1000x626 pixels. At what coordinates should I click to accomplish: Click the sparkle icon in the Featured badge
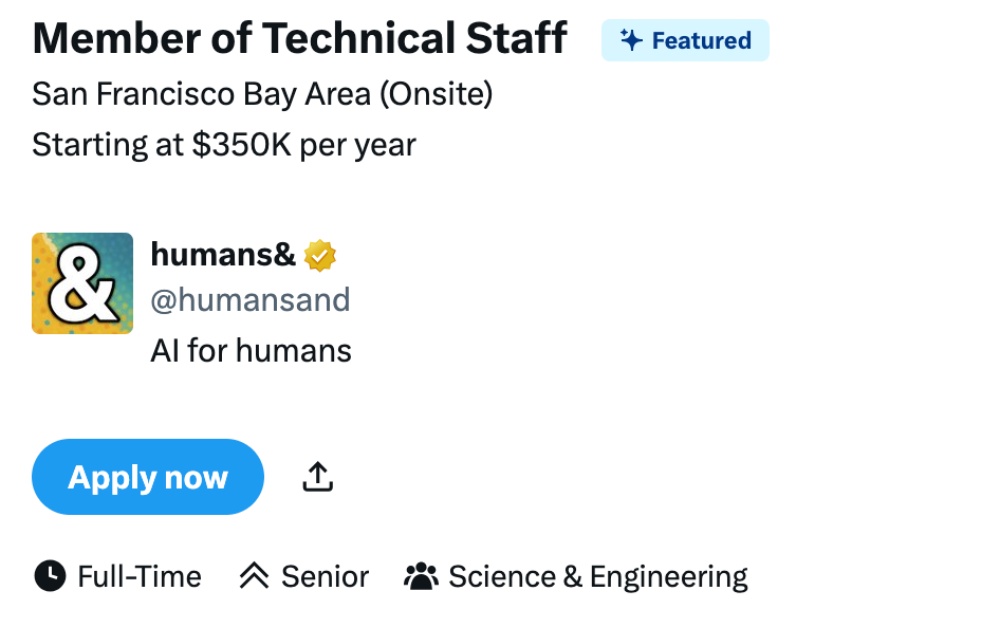click(630, 40)
